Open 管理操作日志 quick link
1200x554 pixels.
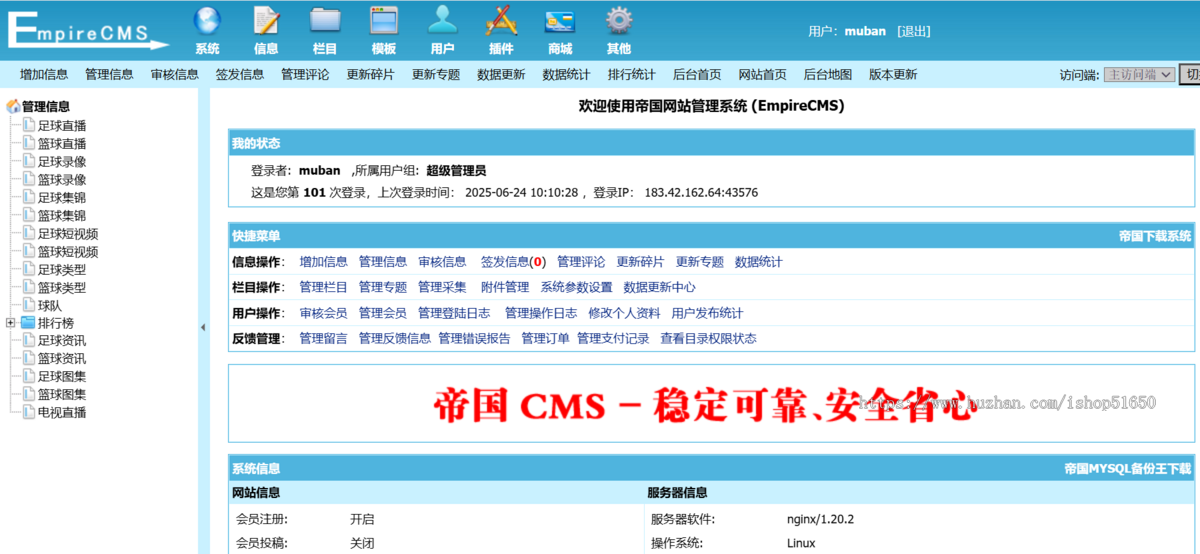point(541,313)
